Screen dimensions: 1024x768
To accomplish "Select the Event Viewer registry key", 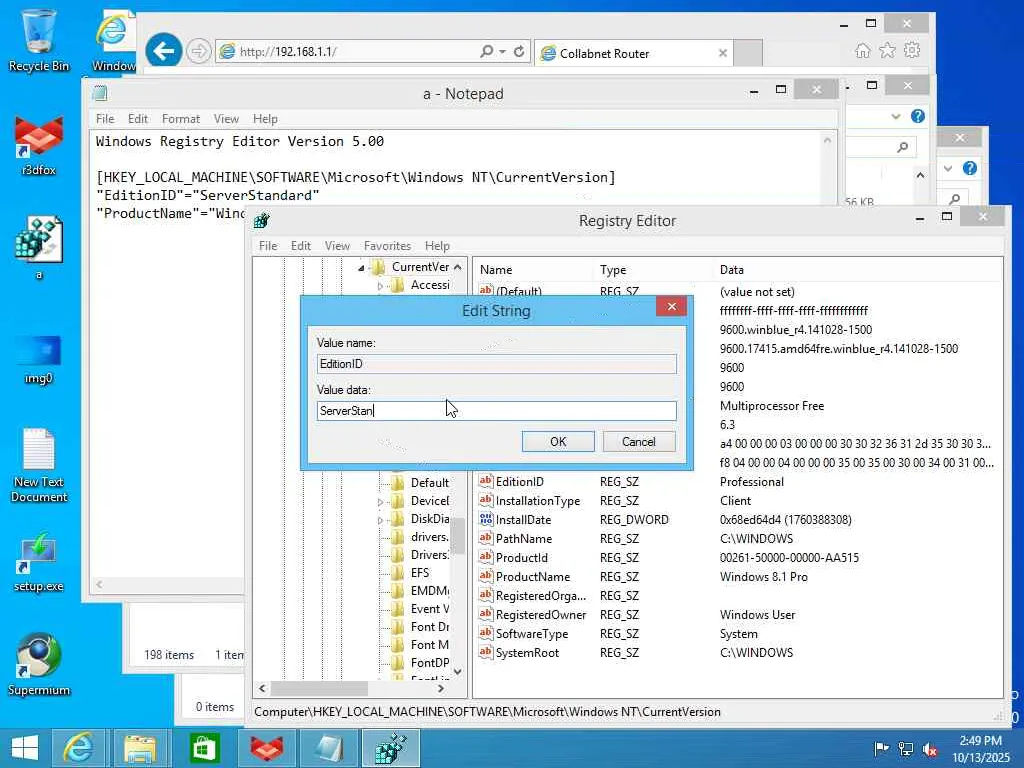I will click(x=430, y=609).
